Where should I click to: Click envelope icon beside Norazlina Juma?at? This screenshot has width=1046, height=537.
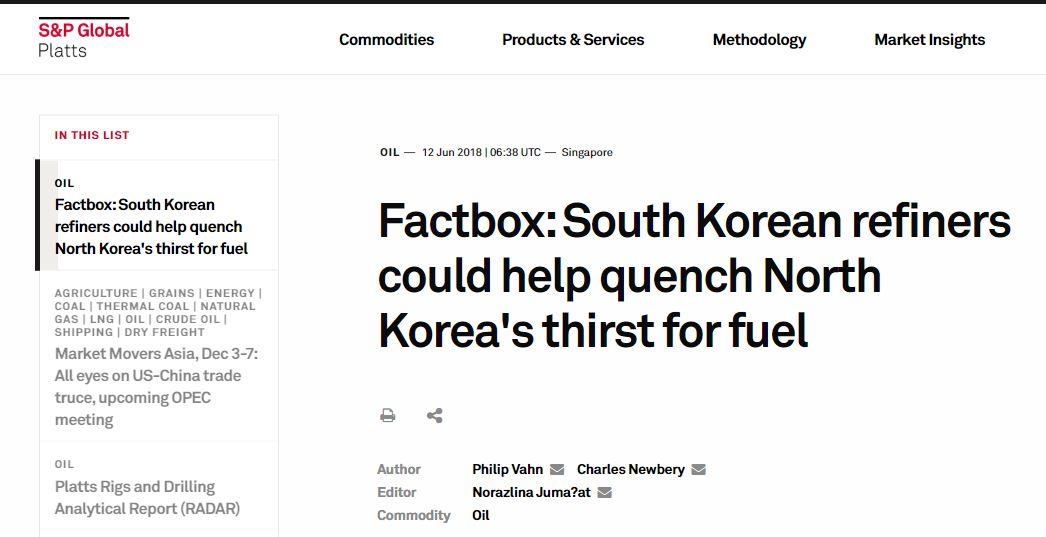point(604,493)
